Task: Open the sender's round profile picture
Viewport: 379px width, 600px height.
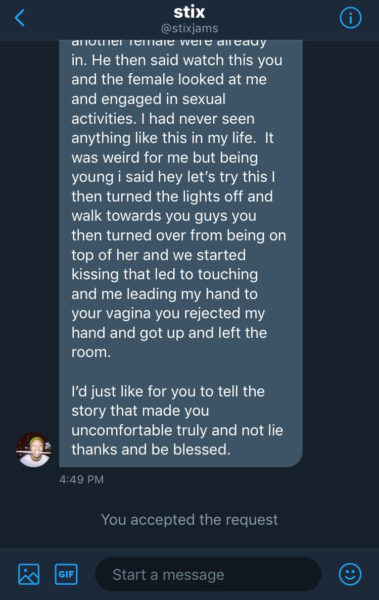Action: pyautogui.click(x=34, y=450)
